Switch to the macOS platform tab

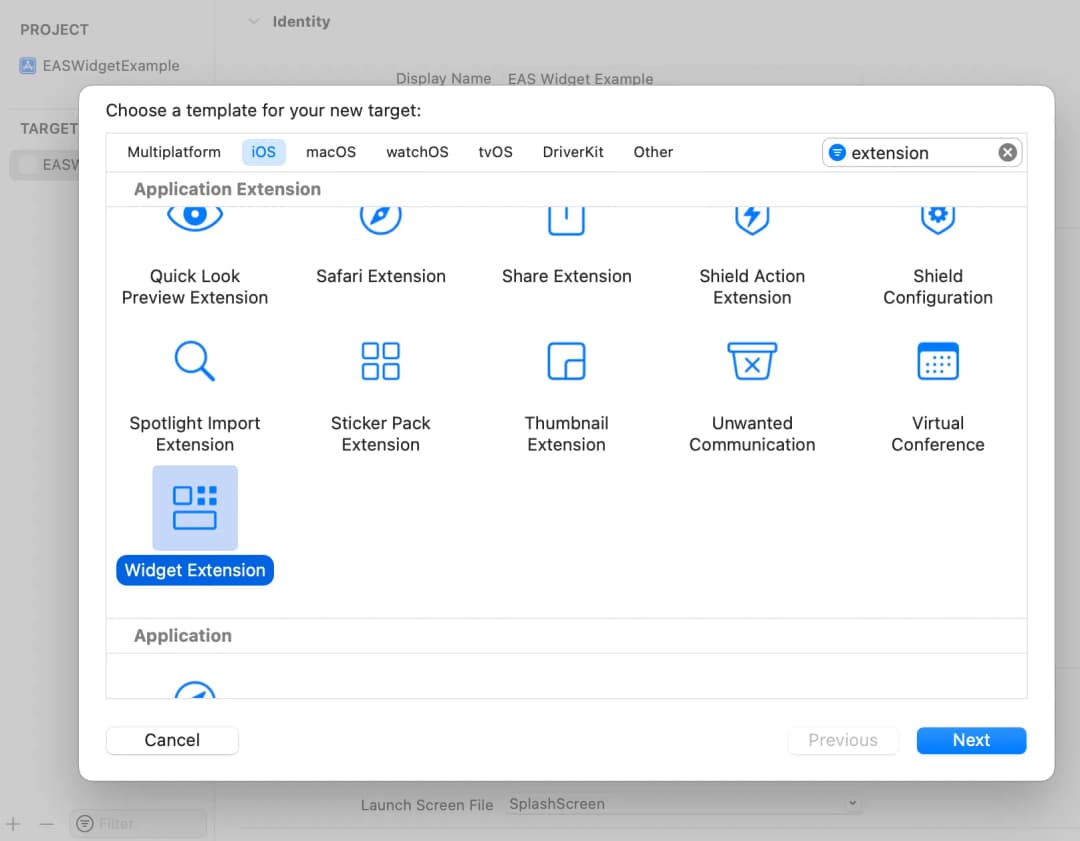pyautogui.click(x=331, y=152)
